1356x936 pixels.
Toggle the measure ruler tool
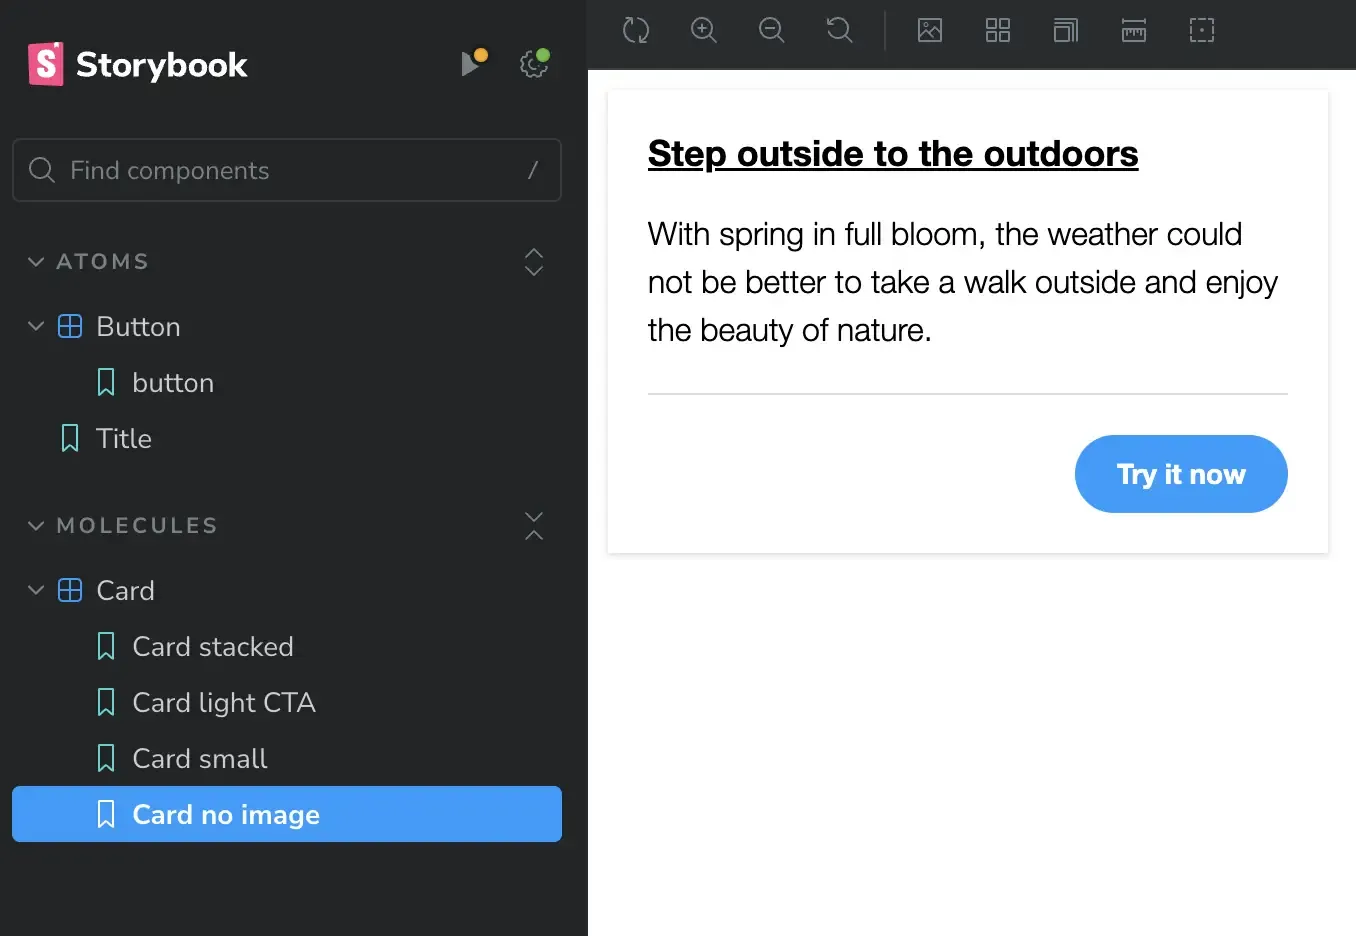(1134, 30)
